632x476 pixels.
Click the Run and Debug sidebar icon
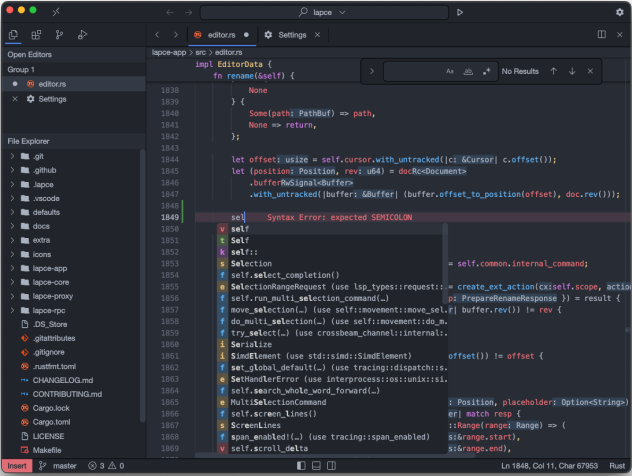coord(82,35)
